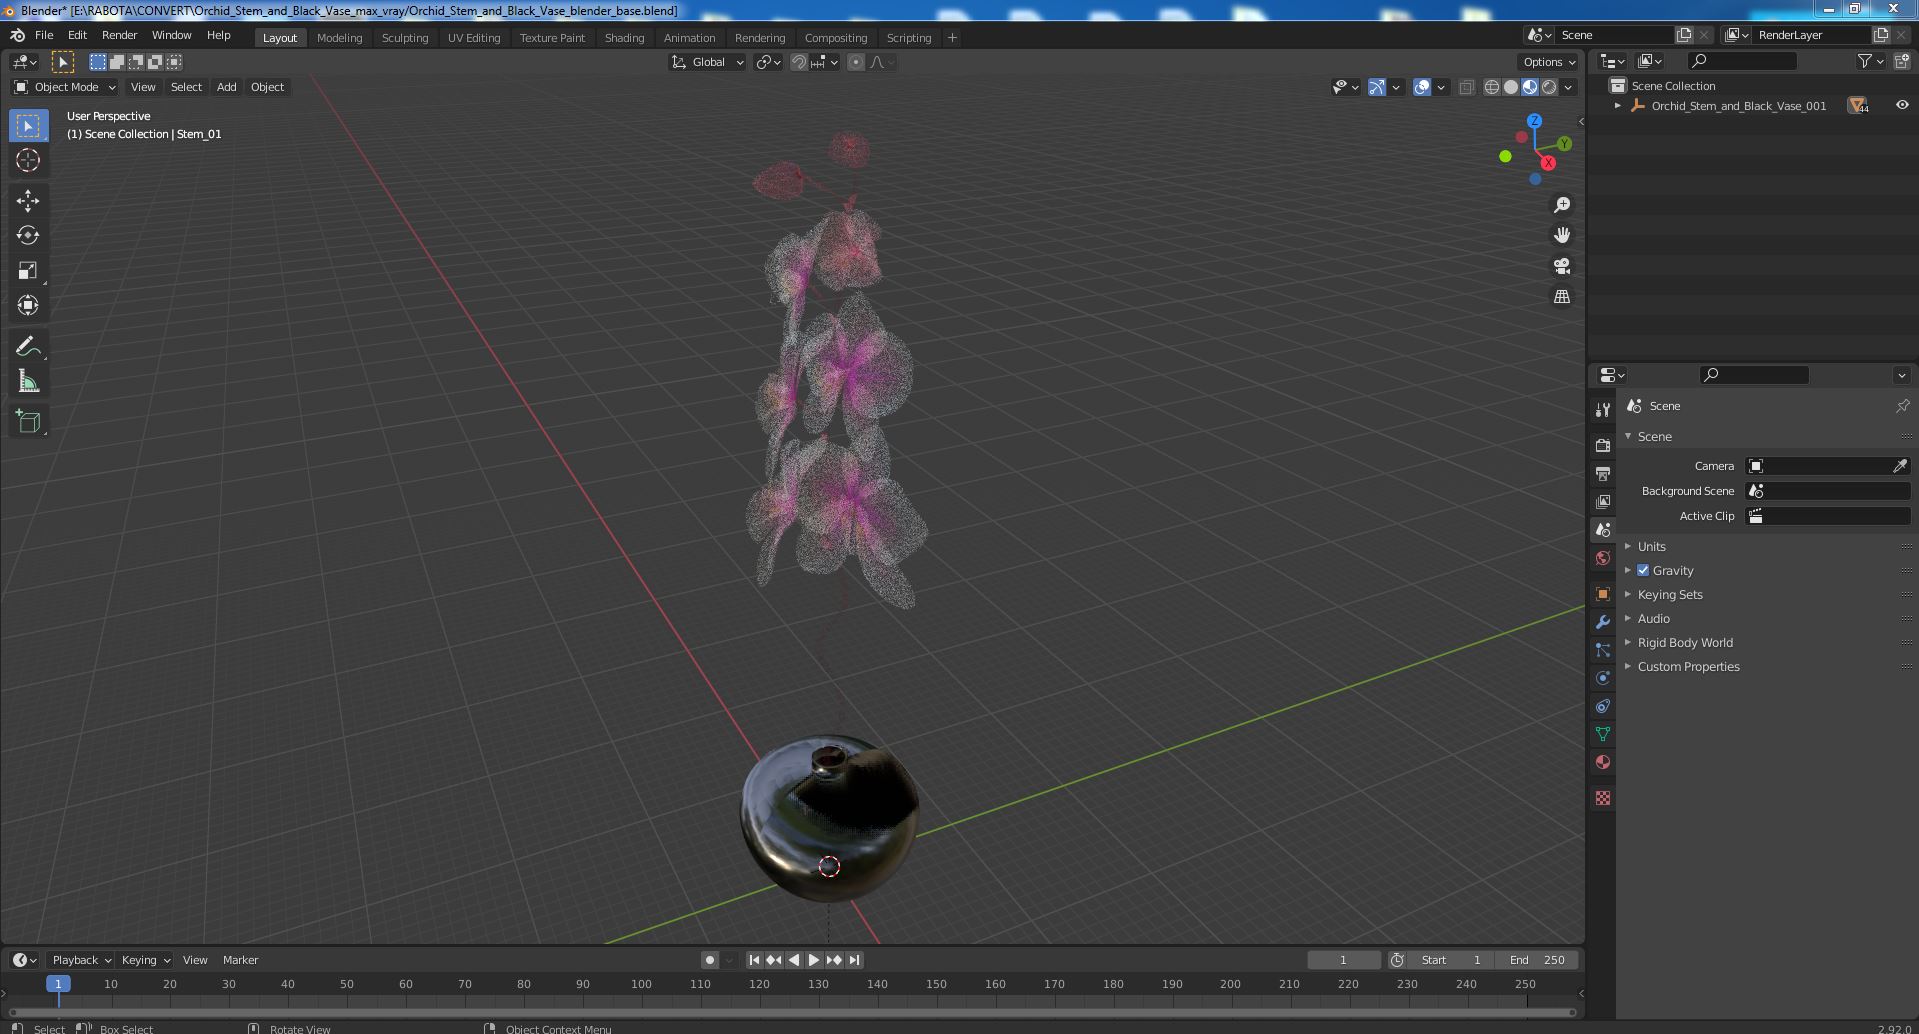The width and height of the screenshot is (1919, 1034).
Task: Open the Object Mode dropdown
Action: coord(65,87)
